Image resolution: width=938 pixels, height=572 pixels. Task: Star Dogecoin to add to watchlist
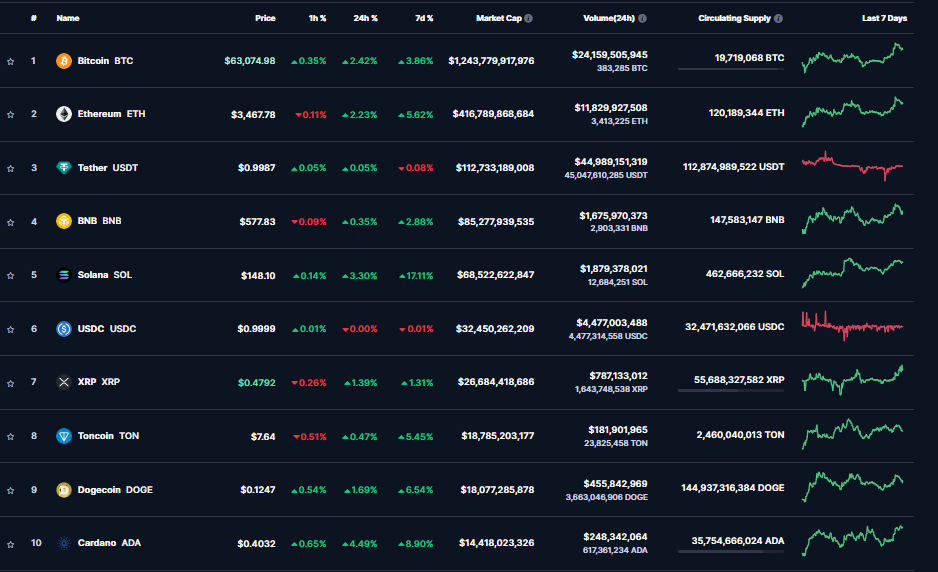pos(11,490)
